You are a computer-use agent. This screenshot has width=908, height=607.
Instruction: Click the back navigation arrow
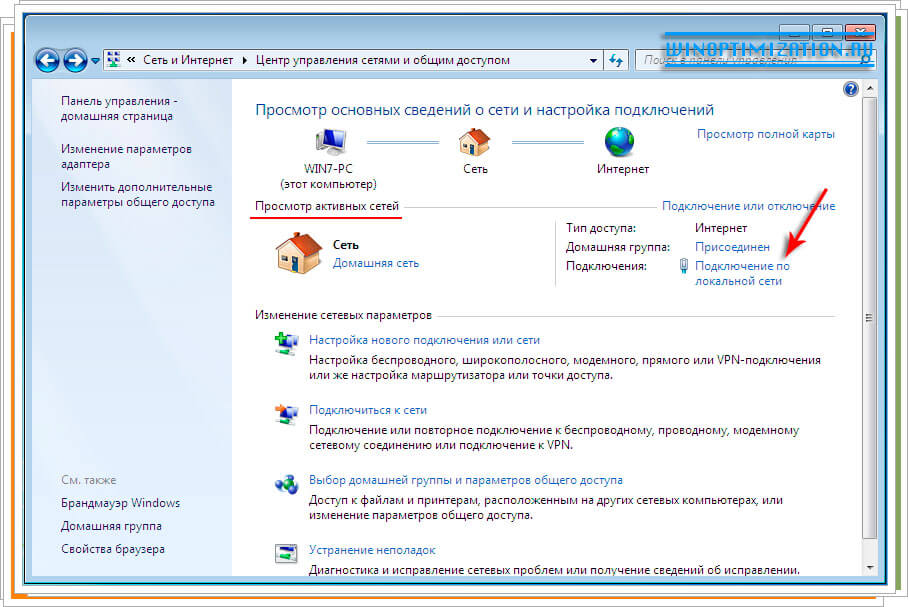pos(47,60)
